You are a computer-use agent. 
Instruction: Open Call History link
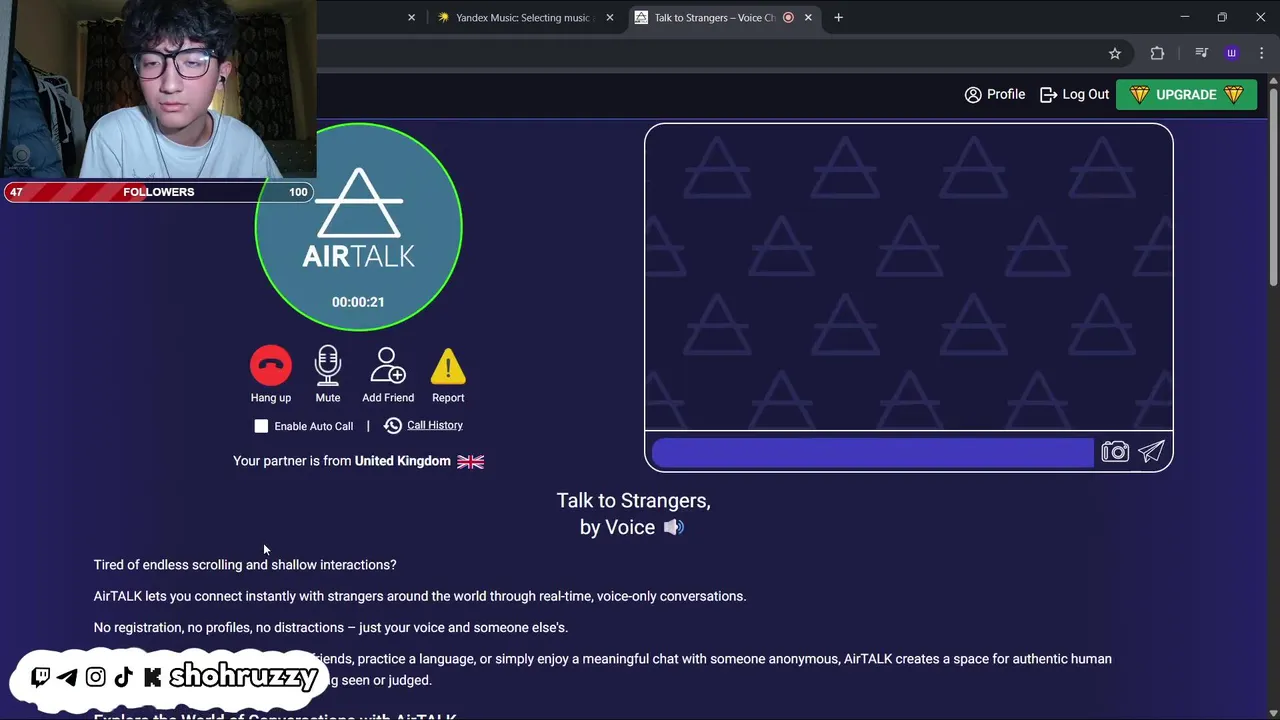(x=435, y=425)
